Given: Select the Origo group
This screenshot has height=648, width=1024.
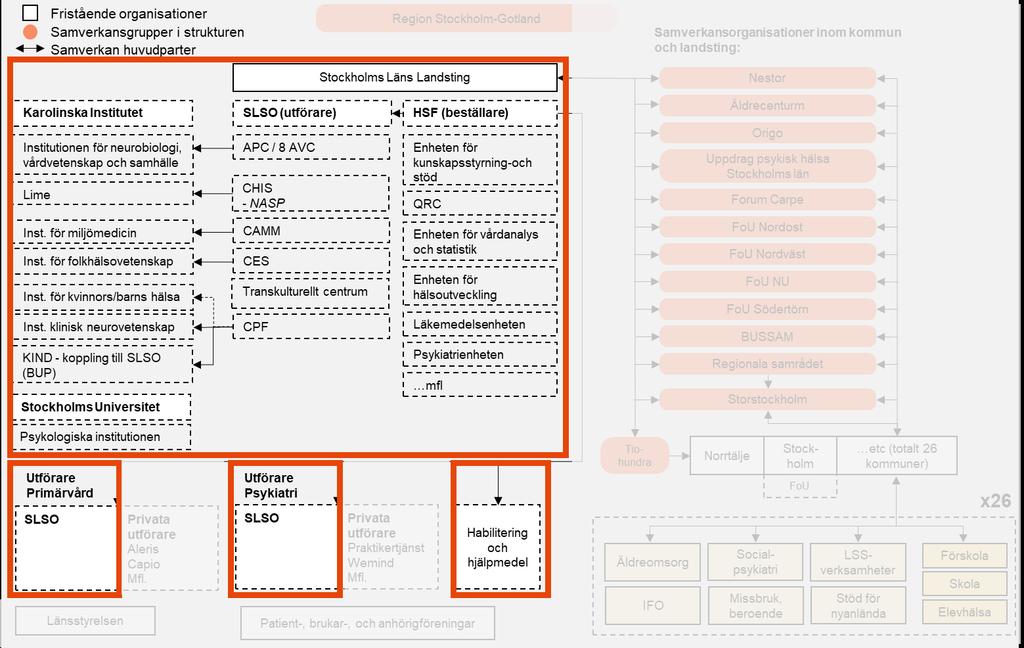Looking at the screenshot, I should pyautogui.click(x=767, y=133).
